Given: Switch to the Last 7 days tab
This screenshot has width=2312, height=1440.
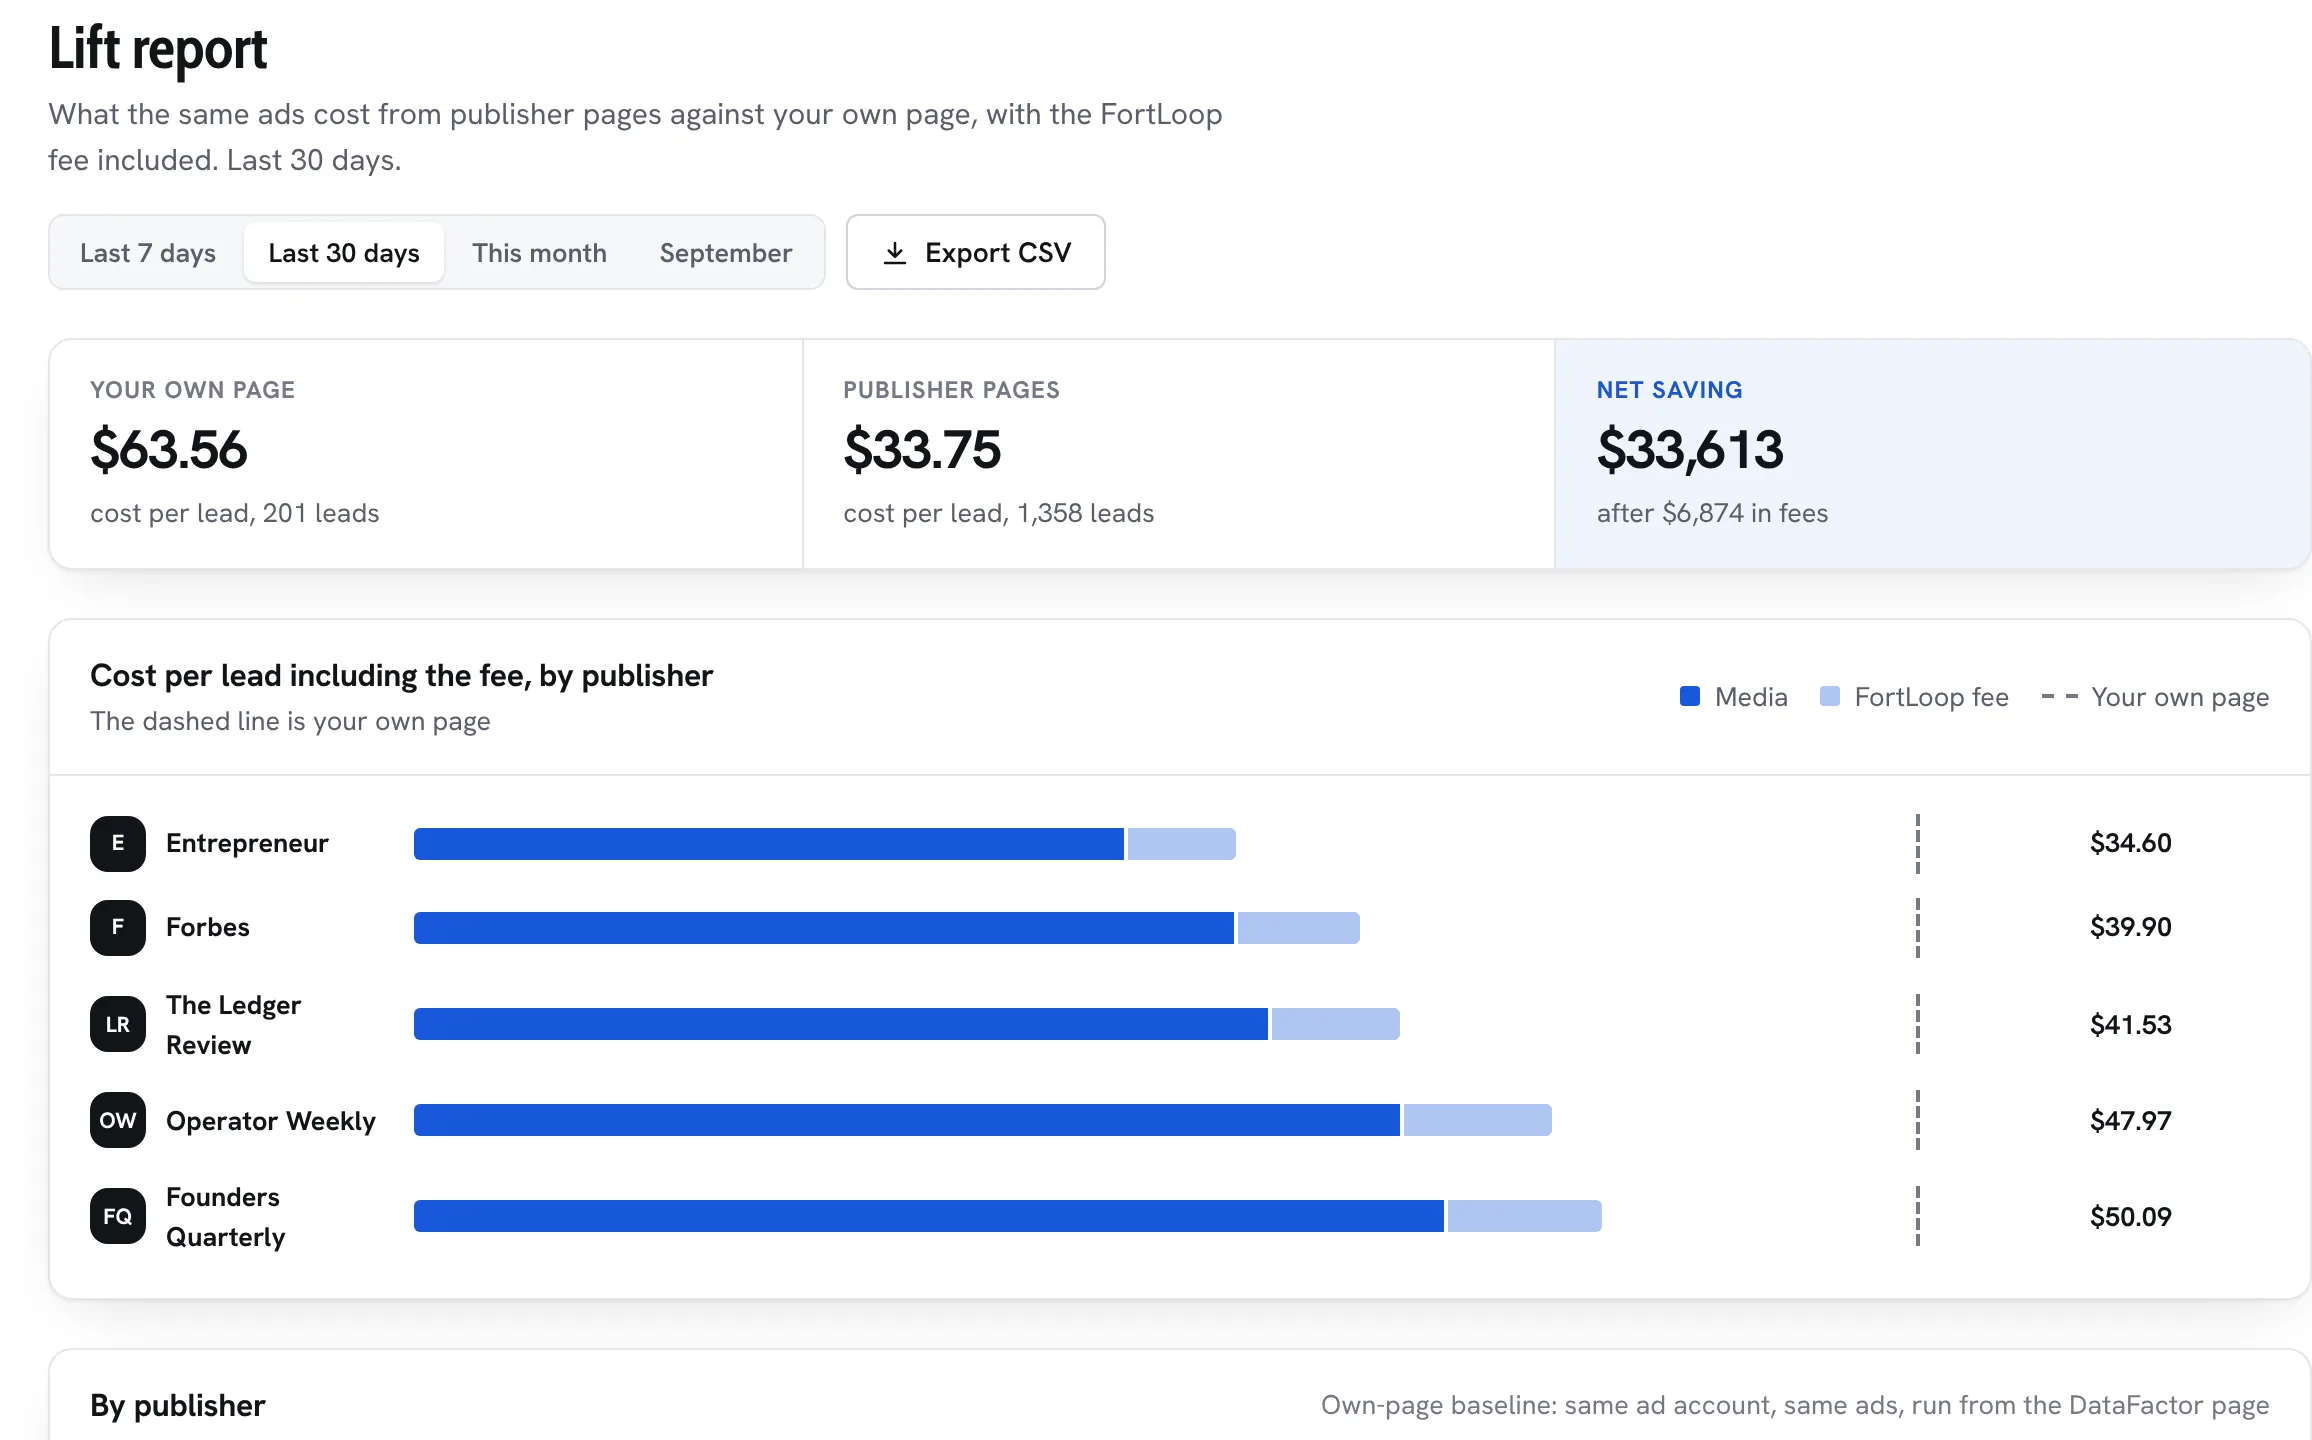Looking at the screenshot, I should tap(148, 253).
